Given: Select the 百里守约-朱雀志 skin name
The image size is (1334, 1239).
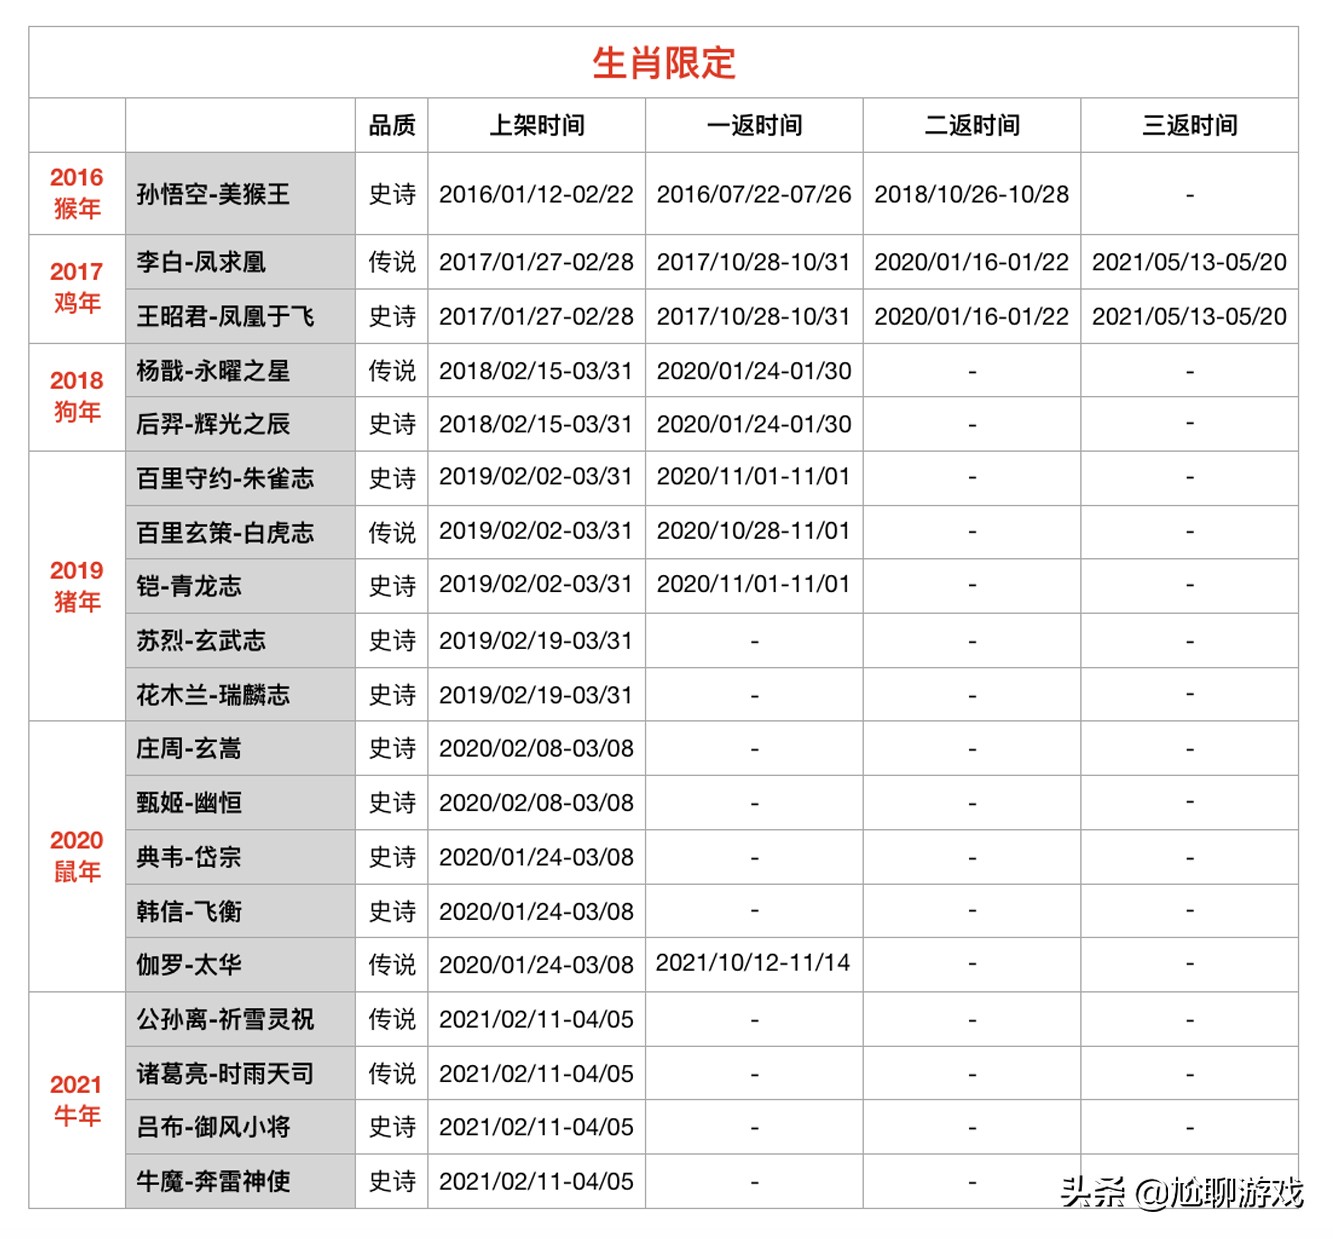Looking at the screenshot, I should tap(225, 478).
